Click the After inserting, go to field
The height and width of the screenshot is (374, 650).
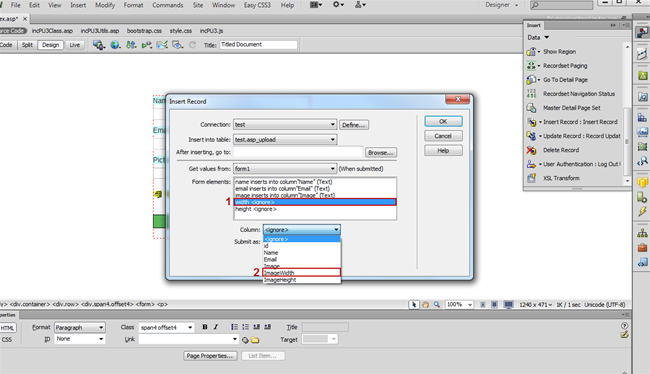[298, 152]
